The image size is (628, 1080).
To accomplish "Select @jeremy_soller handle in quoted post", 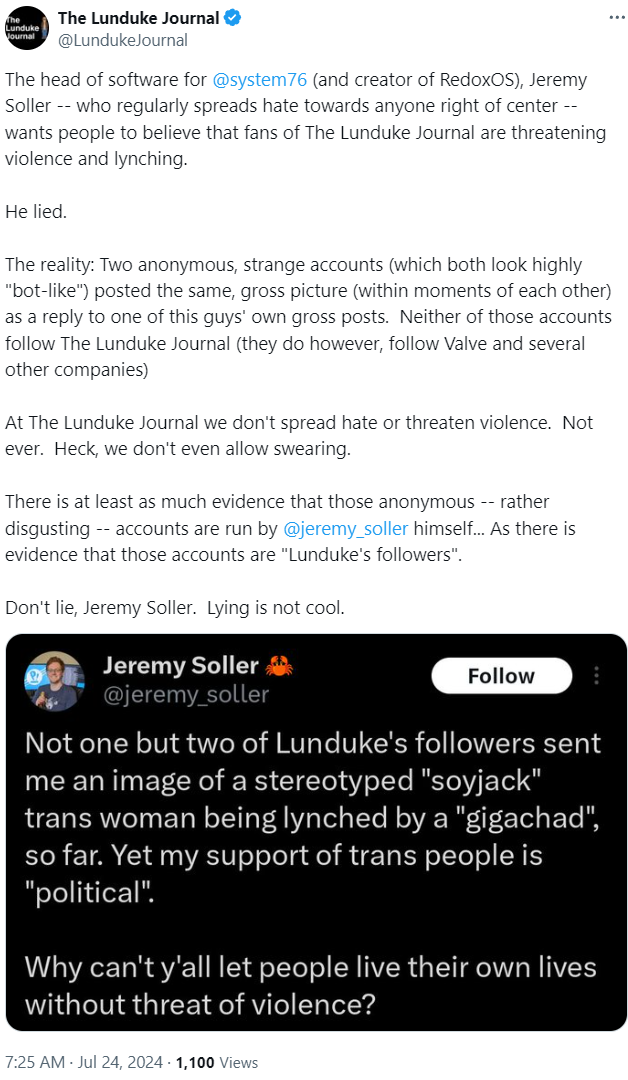I will 186,694.
